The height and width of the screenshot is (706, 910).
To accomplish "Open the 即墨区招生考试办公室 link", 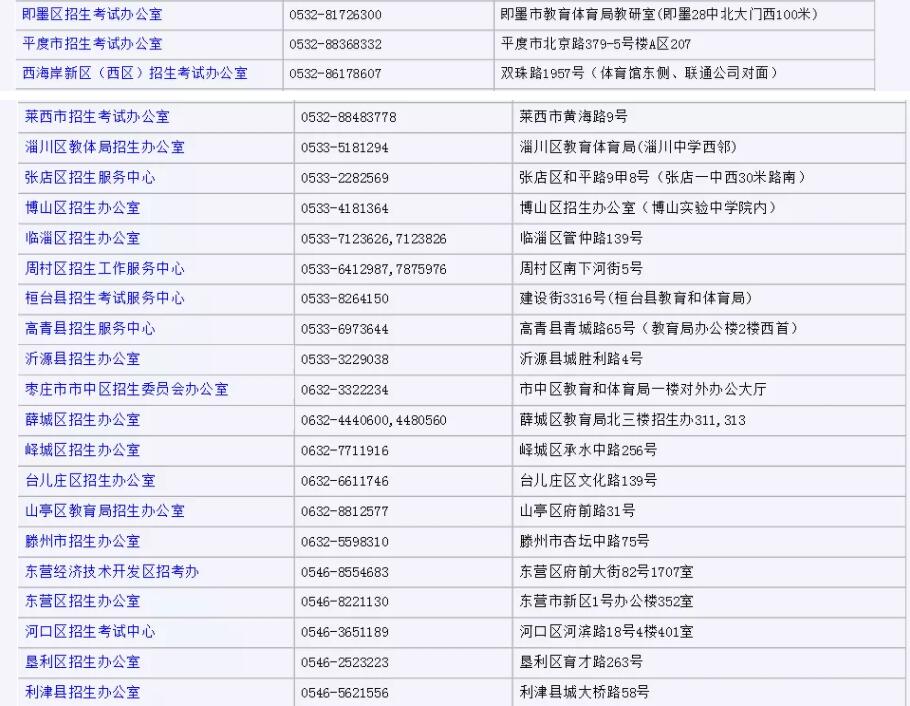I will (93, 15).
